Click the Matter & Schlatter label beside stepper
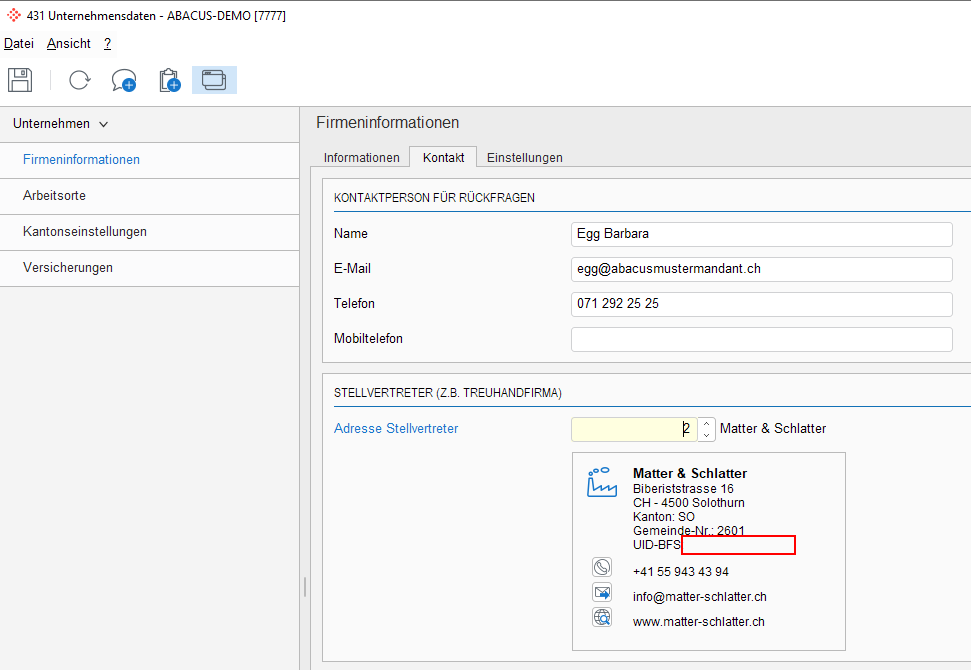 coord(773,429)
